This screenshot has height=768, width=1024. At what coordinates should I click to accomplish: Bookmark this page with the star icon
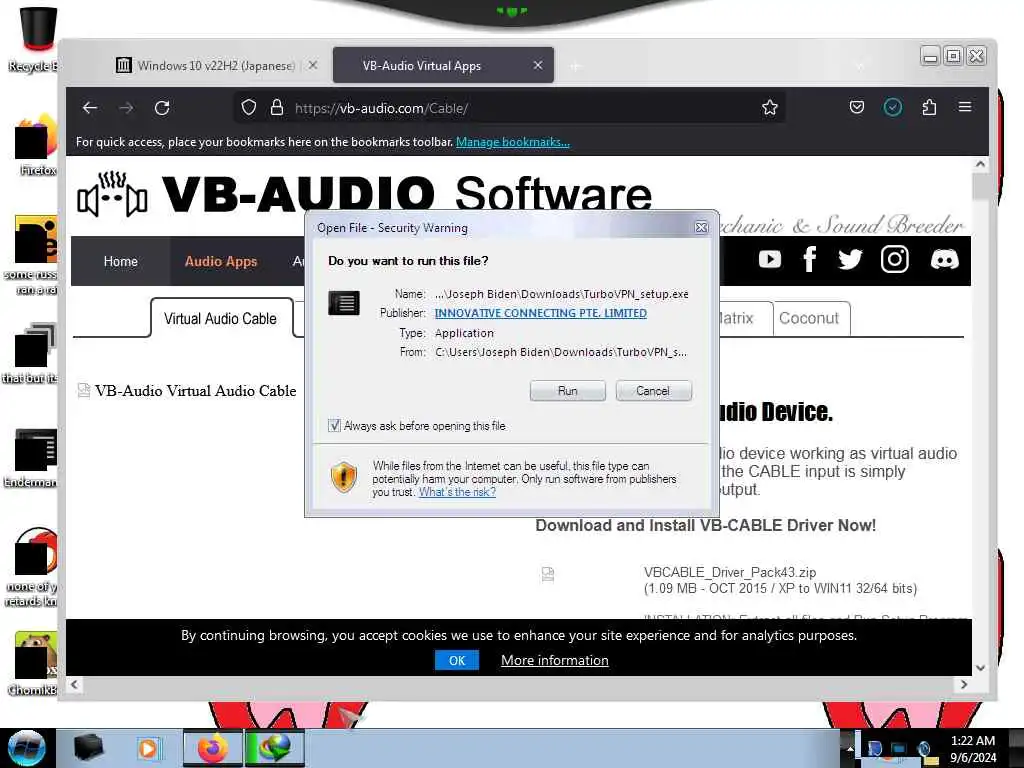(770, 108)
